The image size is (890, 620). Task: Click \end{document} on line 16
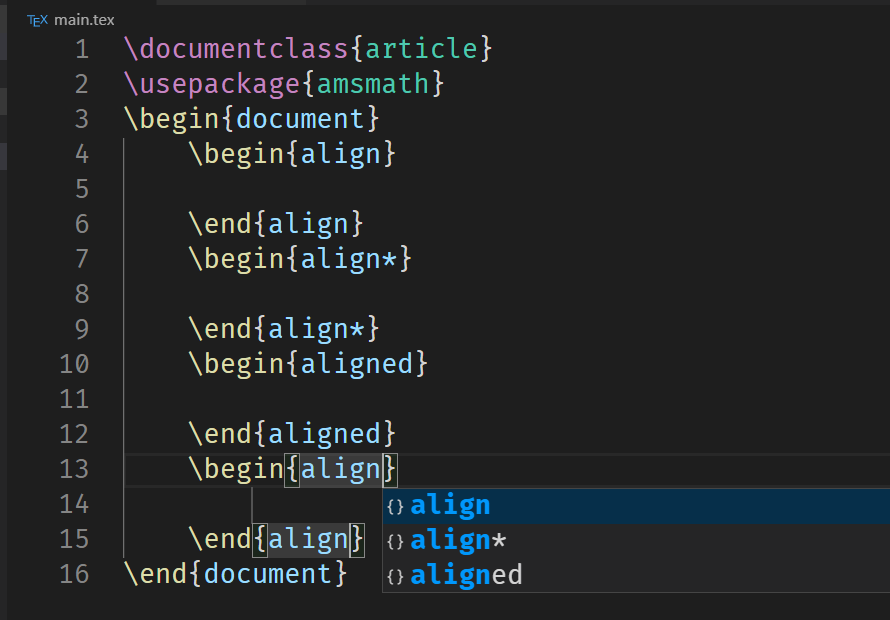tap(236, 573)
